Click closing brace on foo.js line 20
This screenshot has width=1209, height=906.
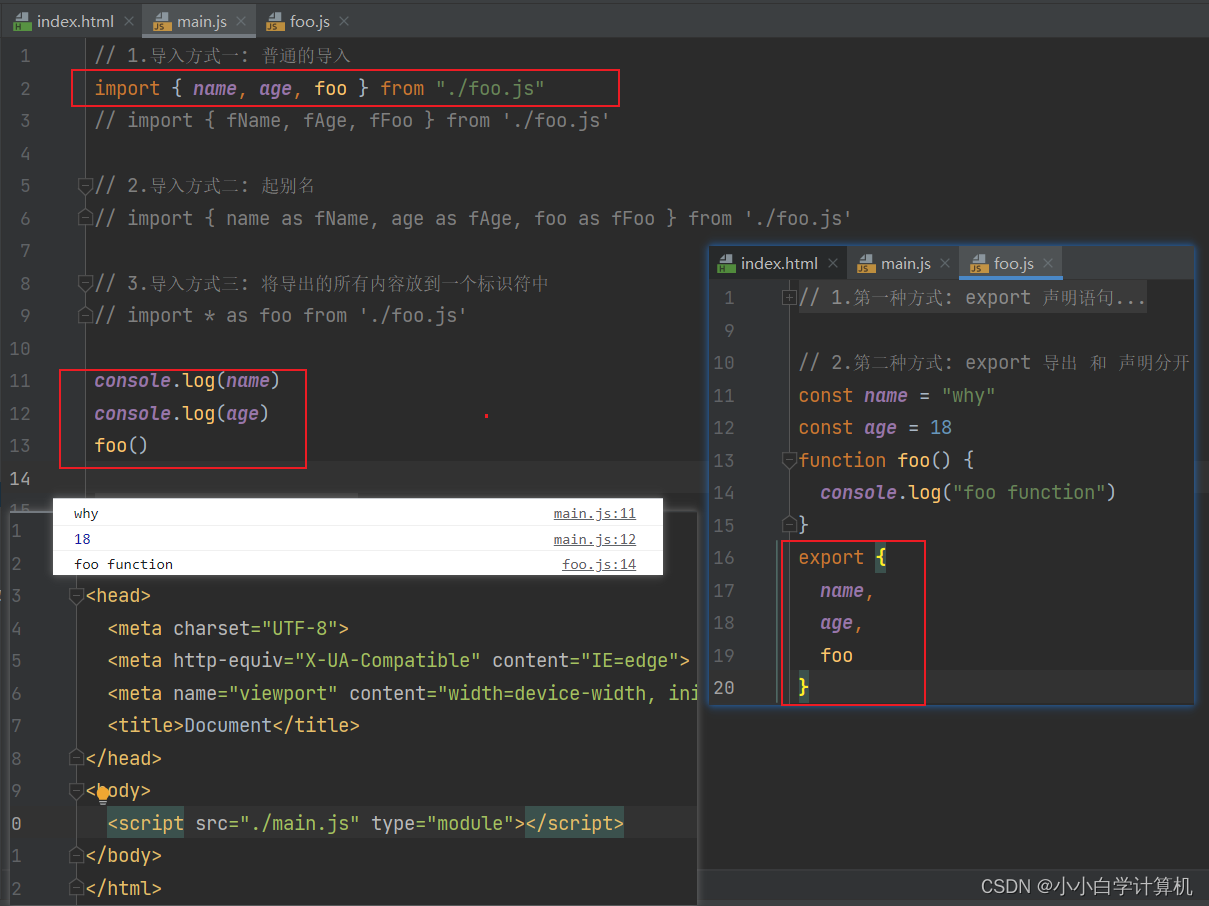pyautogui.click(x=803, y=688)
